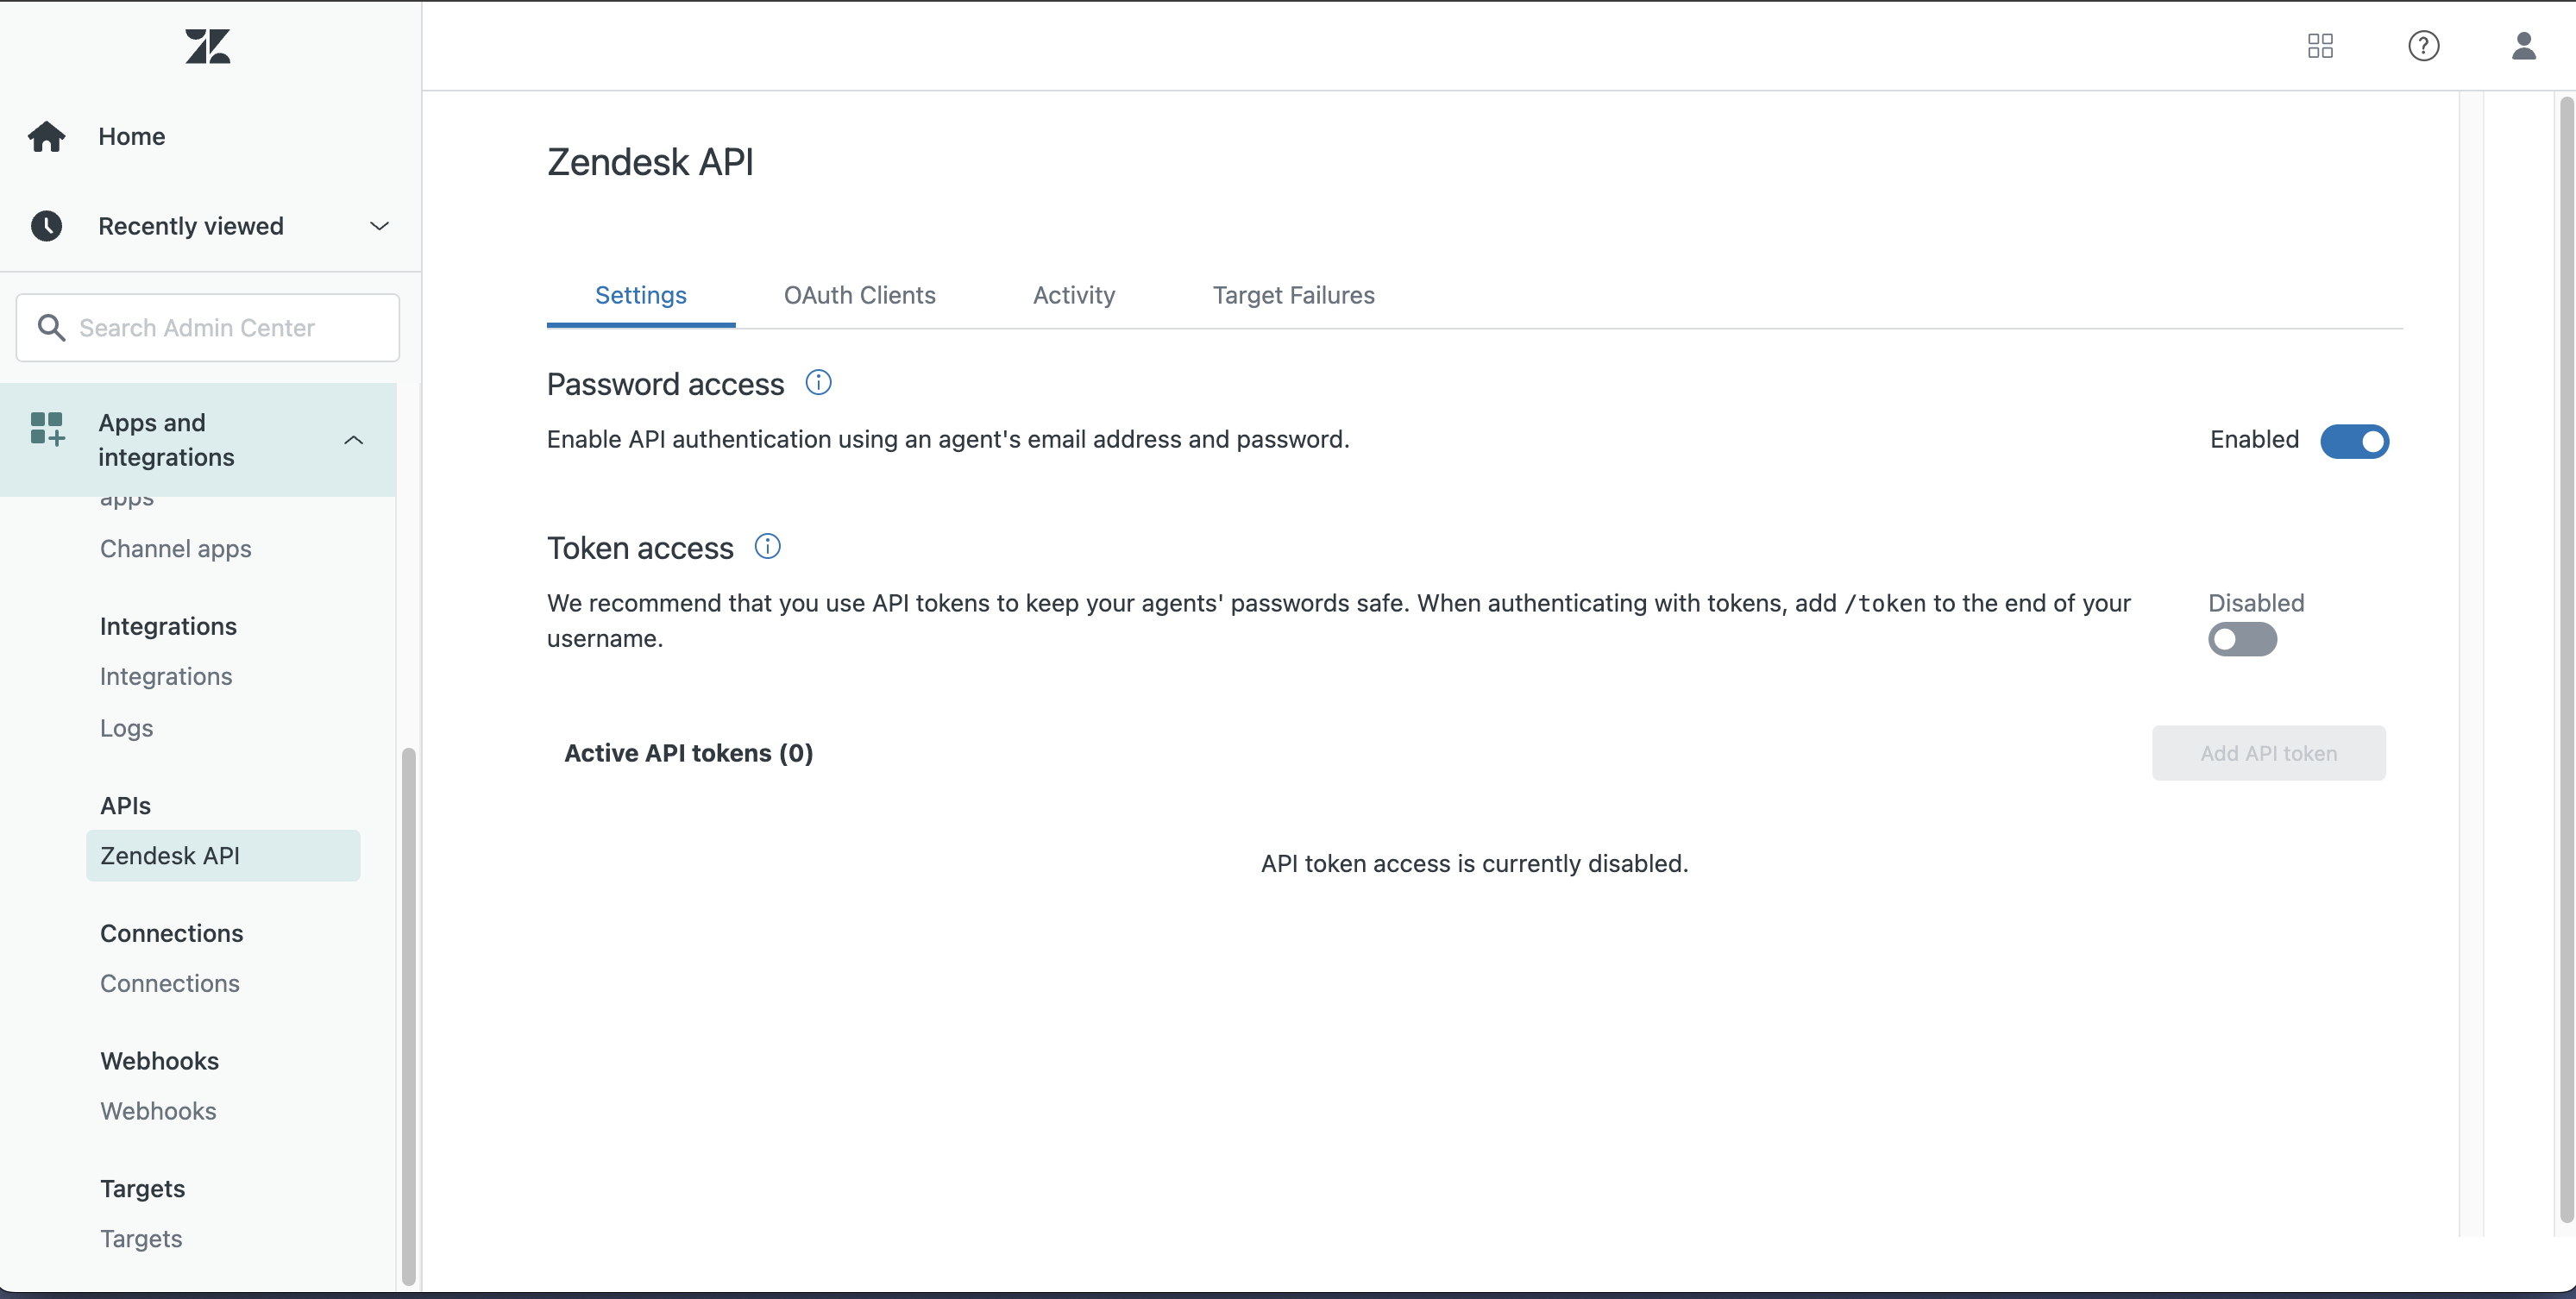Open the Connections page link
This screenshot has height=1299, width=2576.
tap(170, 984)
